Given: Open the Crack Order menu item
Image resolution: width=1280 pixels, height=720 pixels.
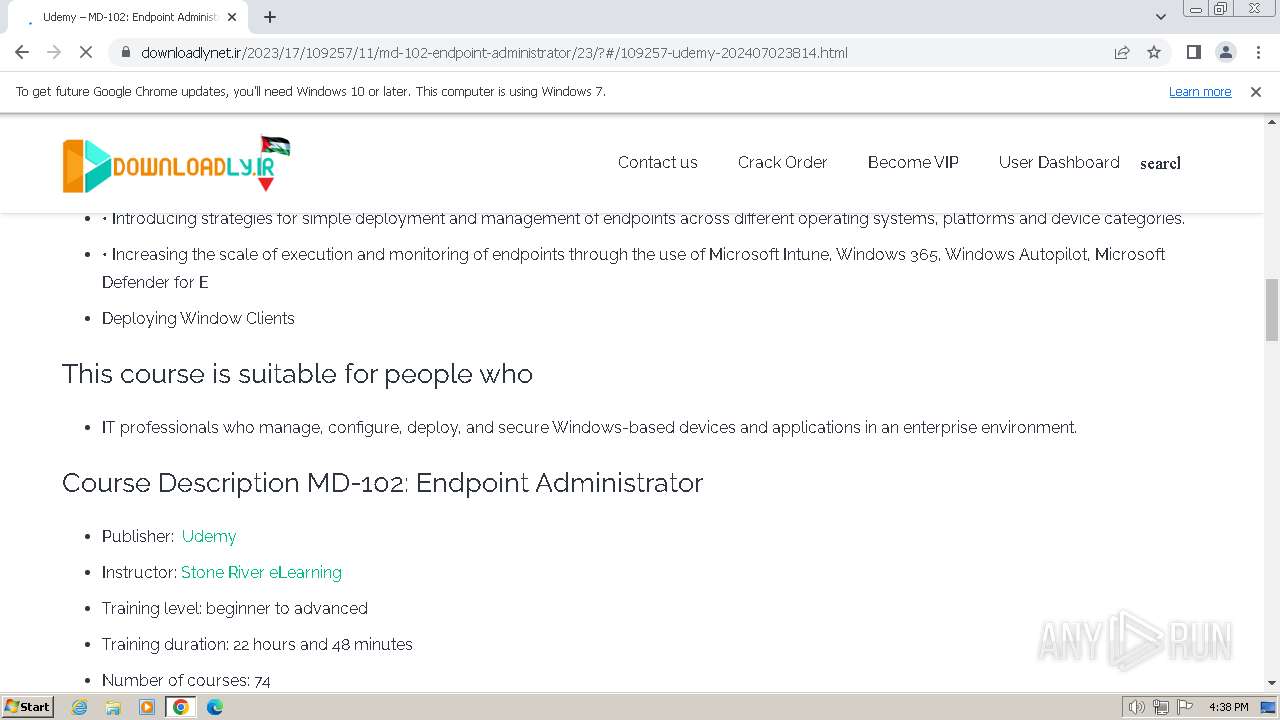Looking at the screenshot, I should click(782, 162).
